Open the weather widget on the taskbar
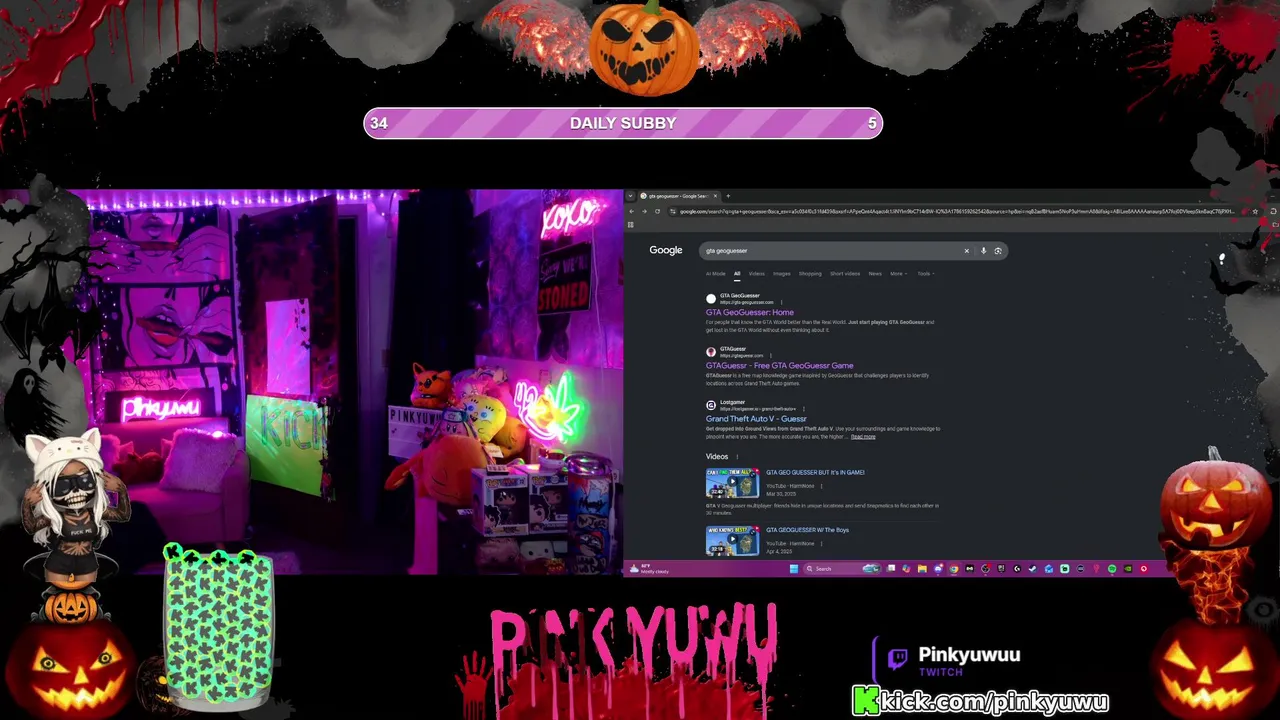Viewport: 1280px width, 720px height. tap(648, 569)
